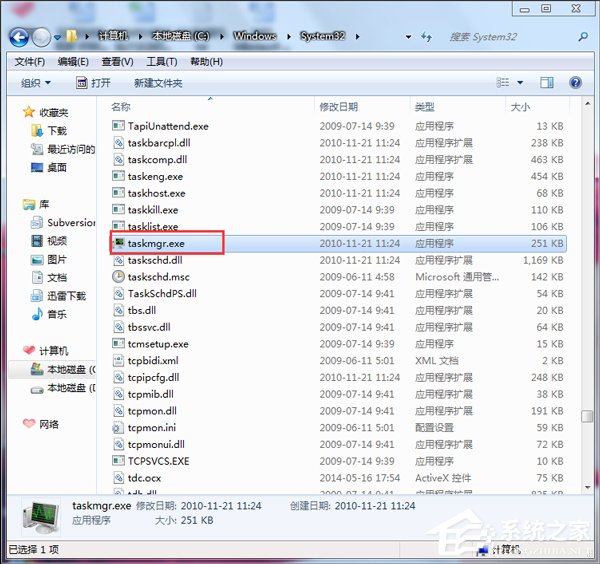The width and height of the screenshot is (600, 564).
Task: Click the taskmgr.exe file icon
Action: (x=119, y=243)
